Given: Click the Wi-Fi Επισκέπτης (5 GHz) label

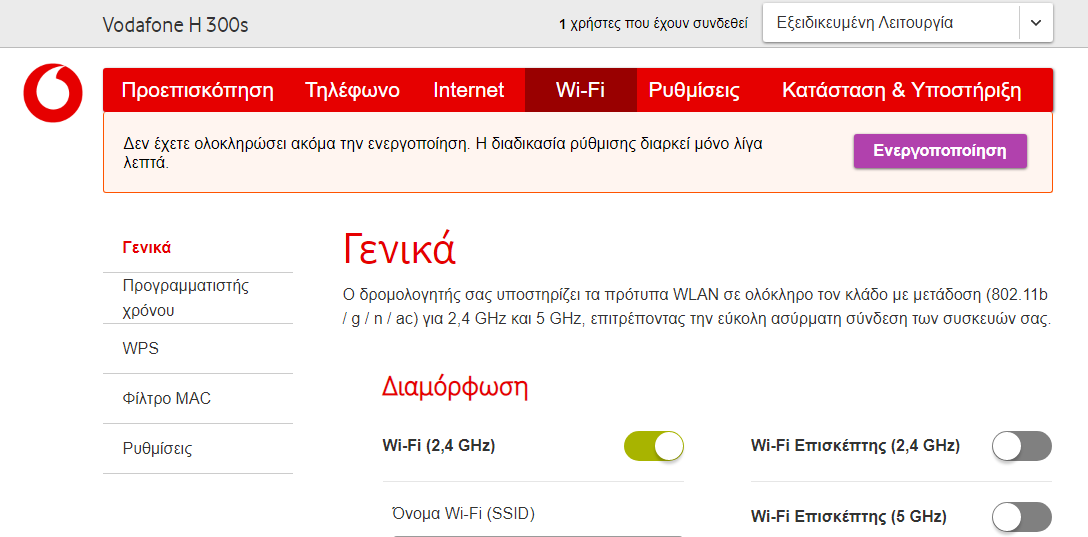Looking at the screenshot, I should (x=849, y=518).
